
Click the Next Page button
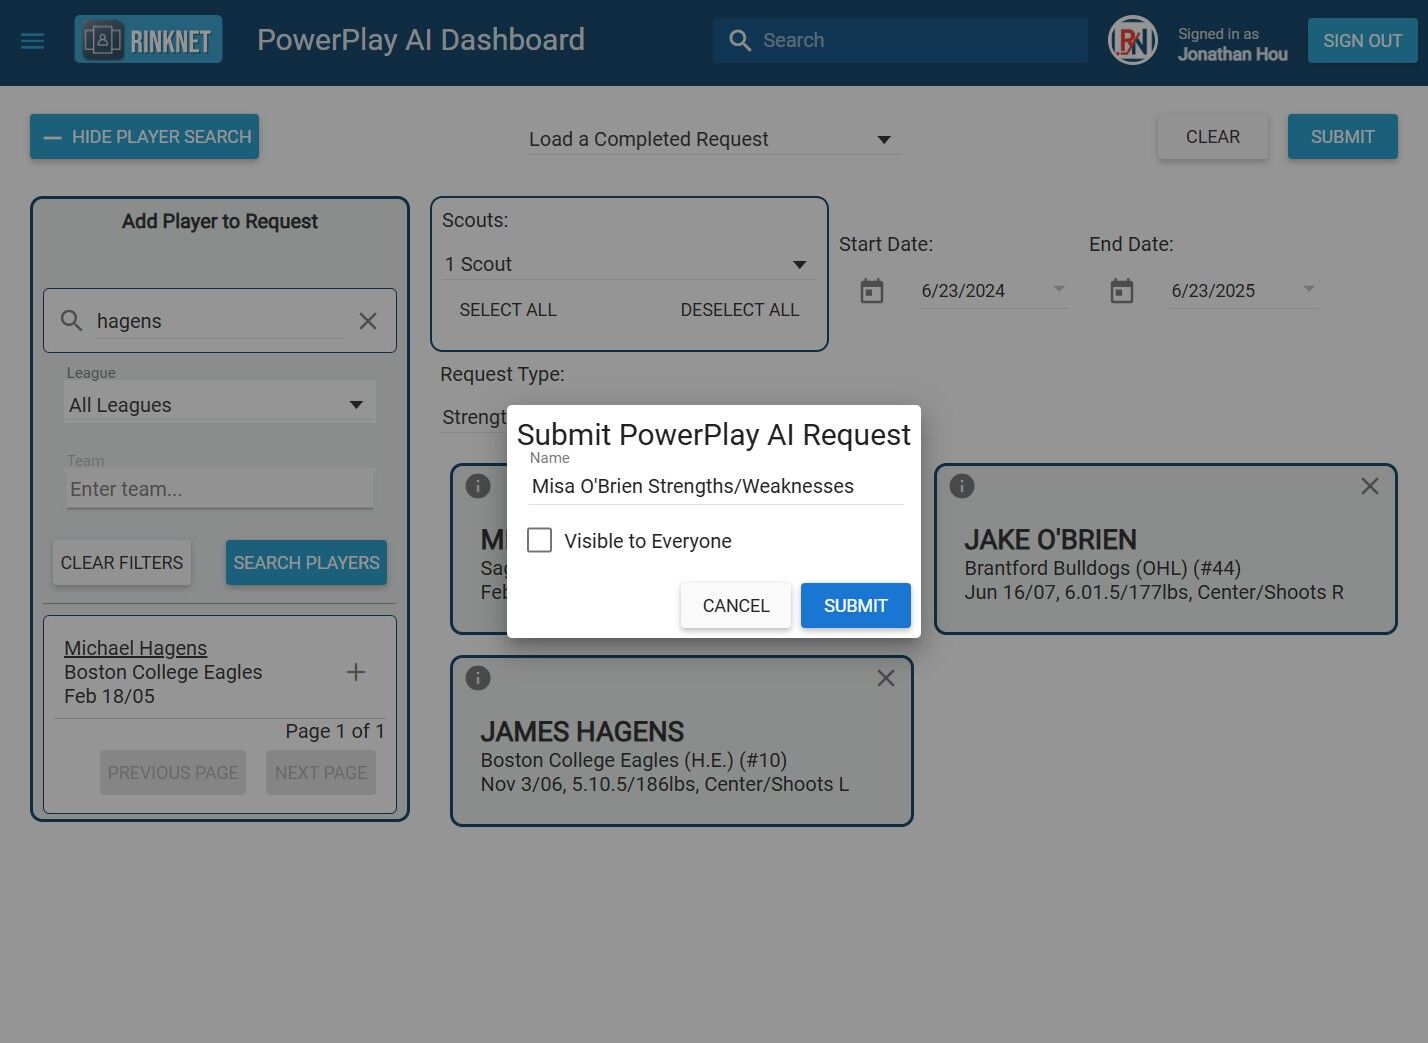321,773
